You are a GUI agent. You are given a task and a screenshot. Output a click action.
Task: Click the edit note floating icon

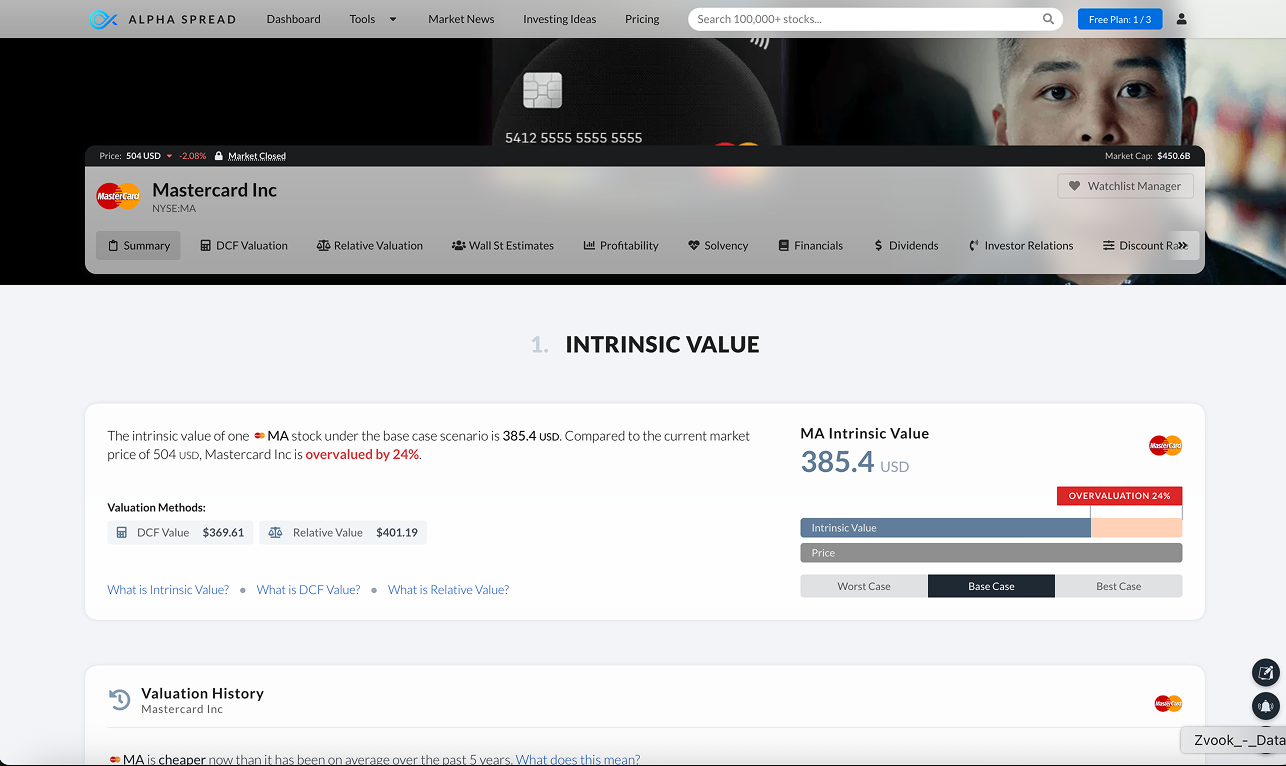[1265, 672]
